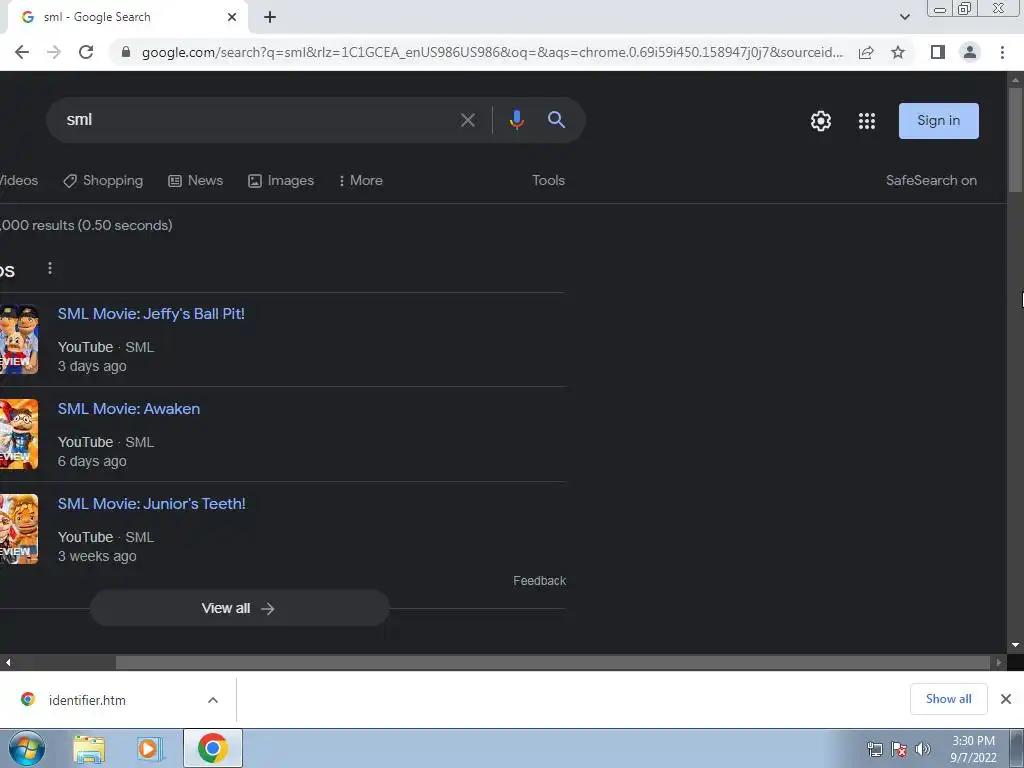The width and height of the screenshot is (1024, 768).
Task: Click the View all videos button
Action: pos(240,608)
